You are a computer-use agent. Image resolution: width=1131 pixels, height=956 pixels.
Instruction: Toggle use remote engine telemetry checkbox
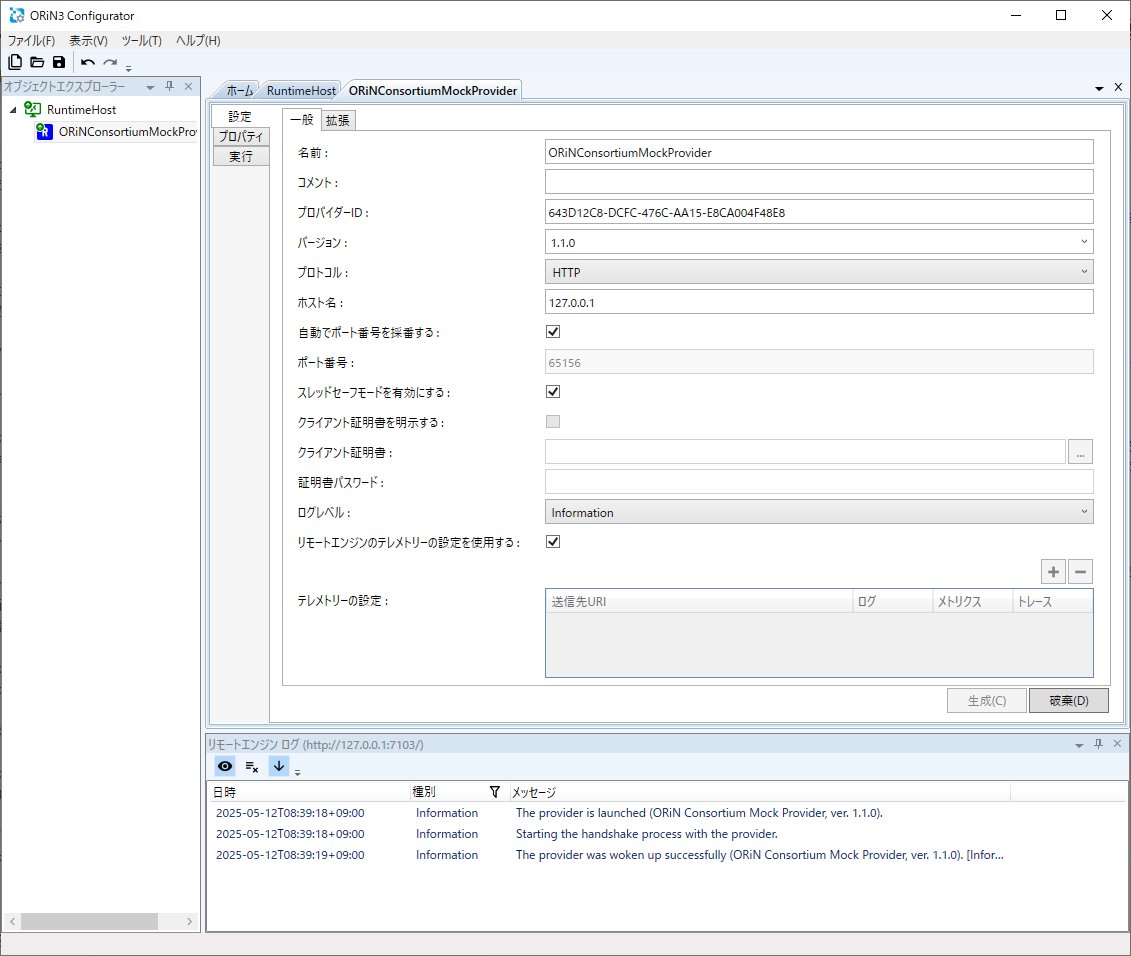click(553, 542)
